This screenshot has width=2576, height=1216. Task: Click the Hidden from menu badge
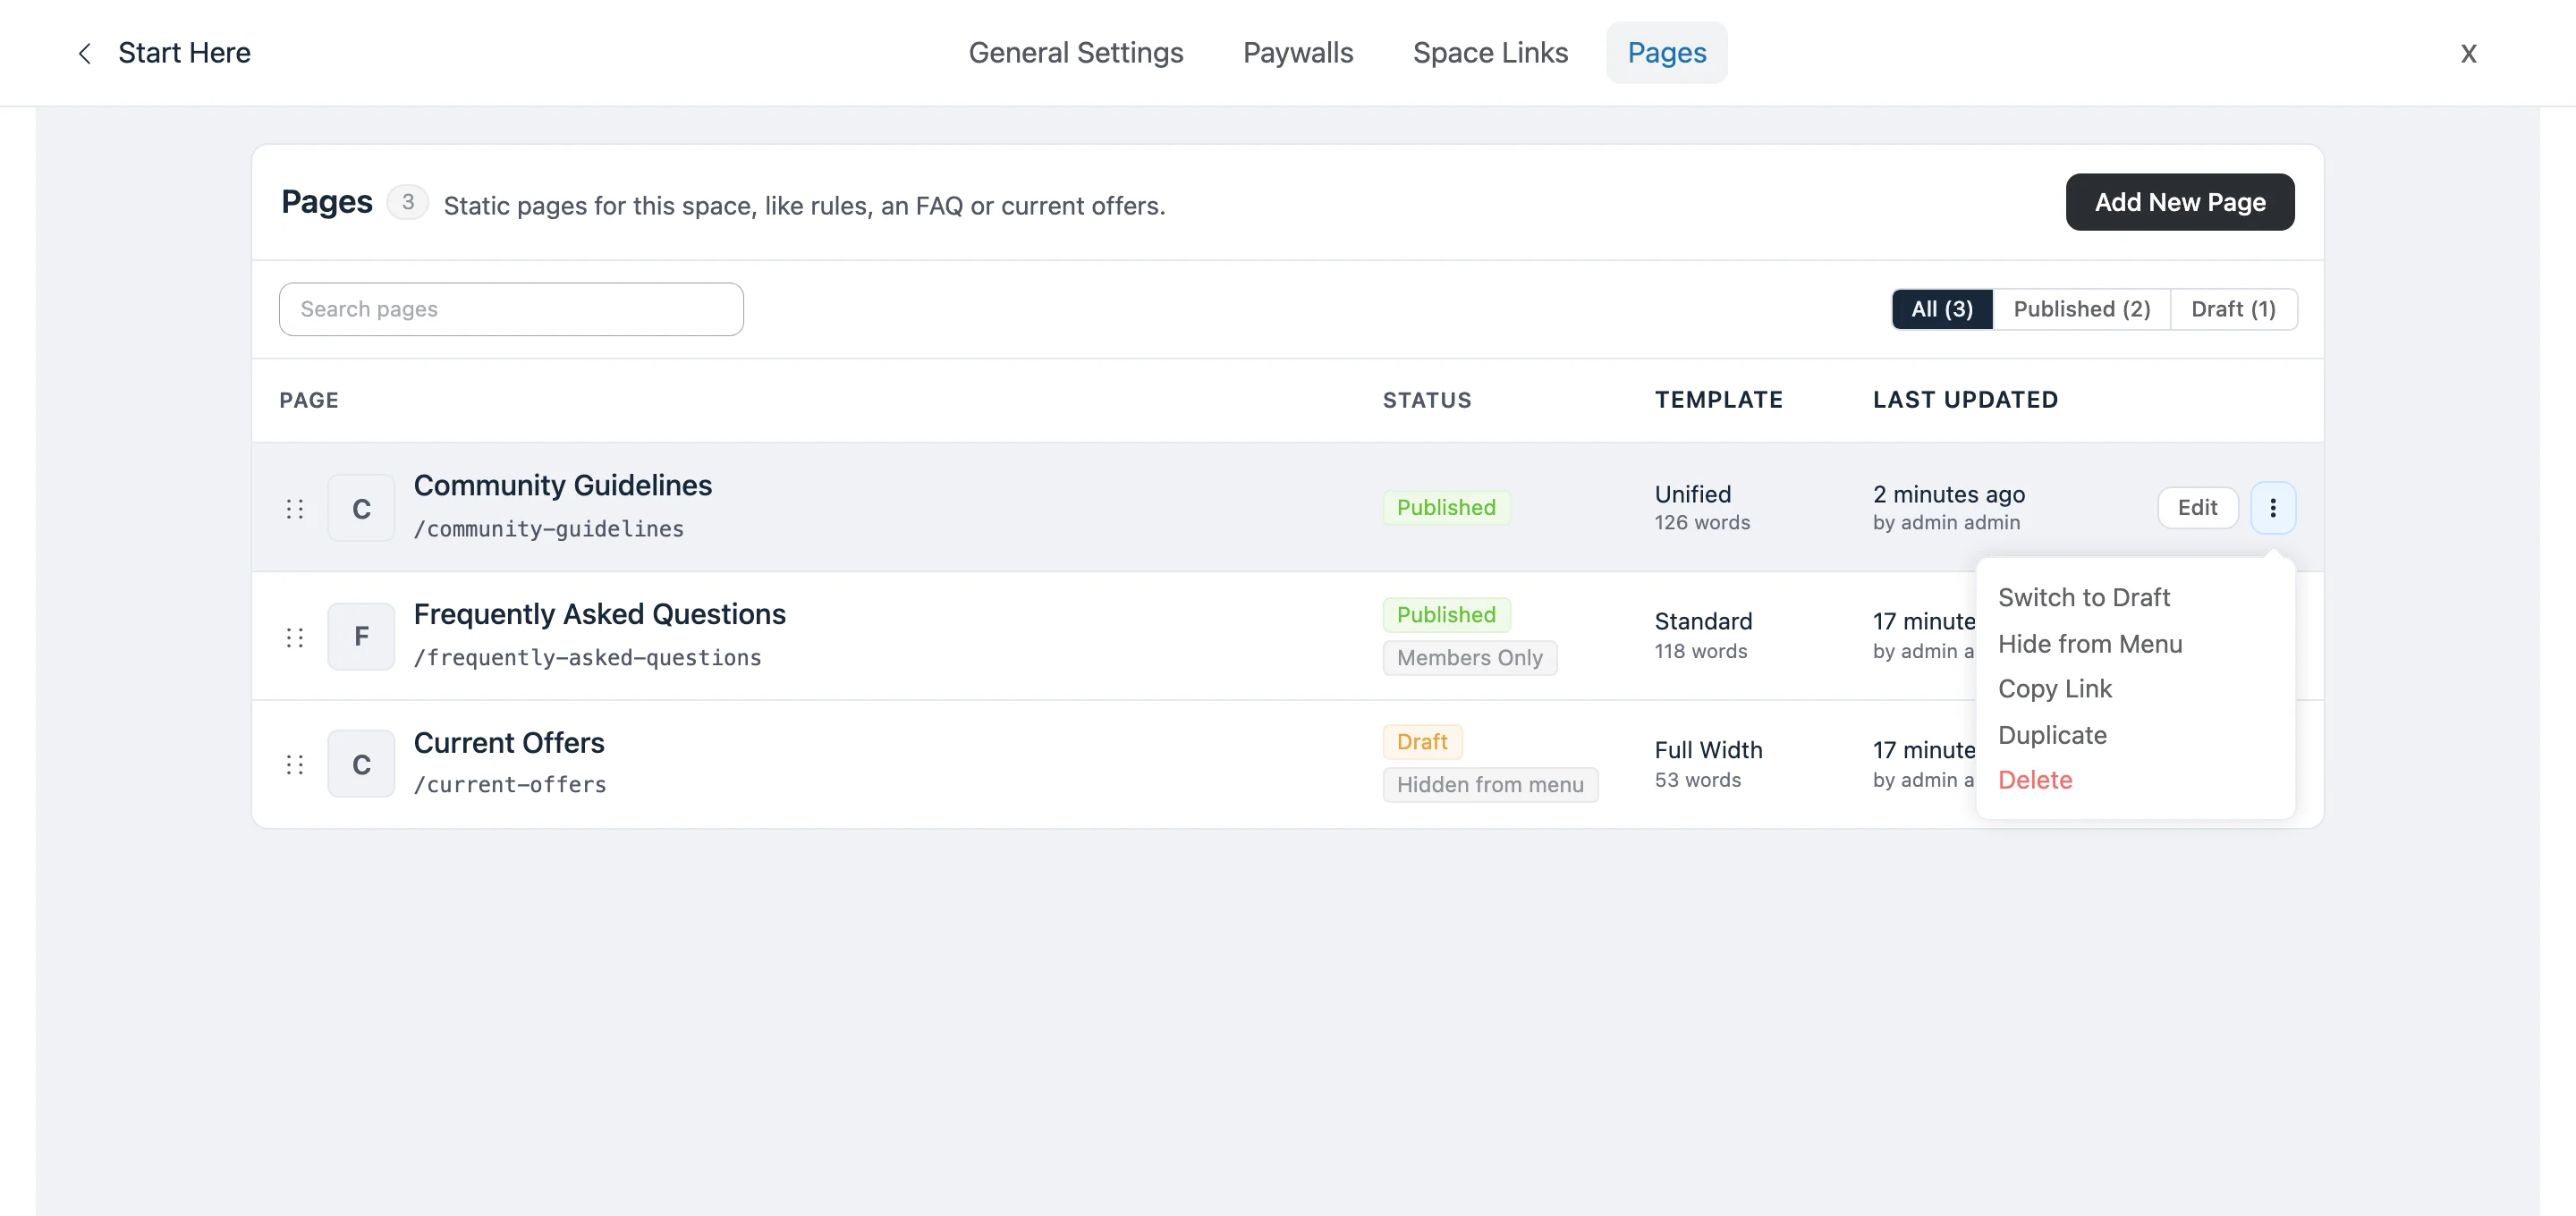pyautogui.click(x=1490, y=785)
